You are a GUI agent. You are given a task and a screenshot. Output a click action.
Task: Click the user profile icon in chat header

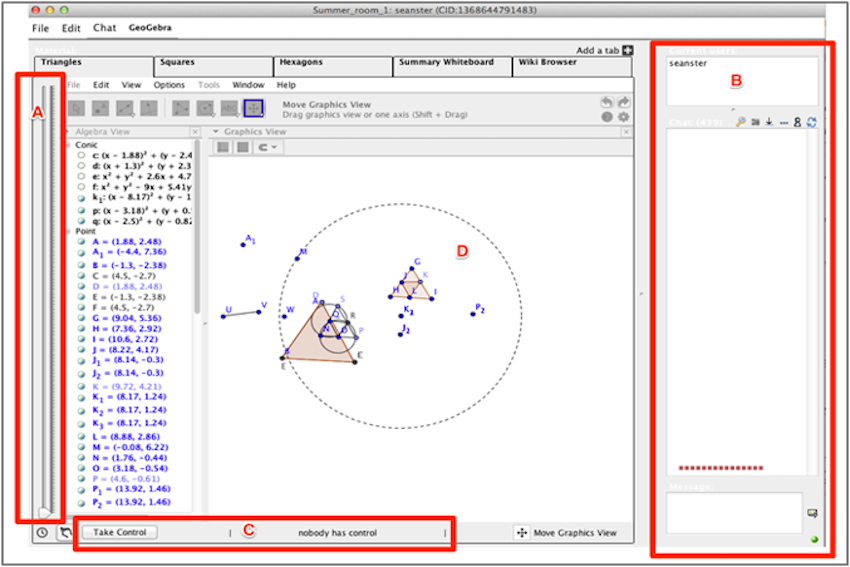(x=798, y=122)
